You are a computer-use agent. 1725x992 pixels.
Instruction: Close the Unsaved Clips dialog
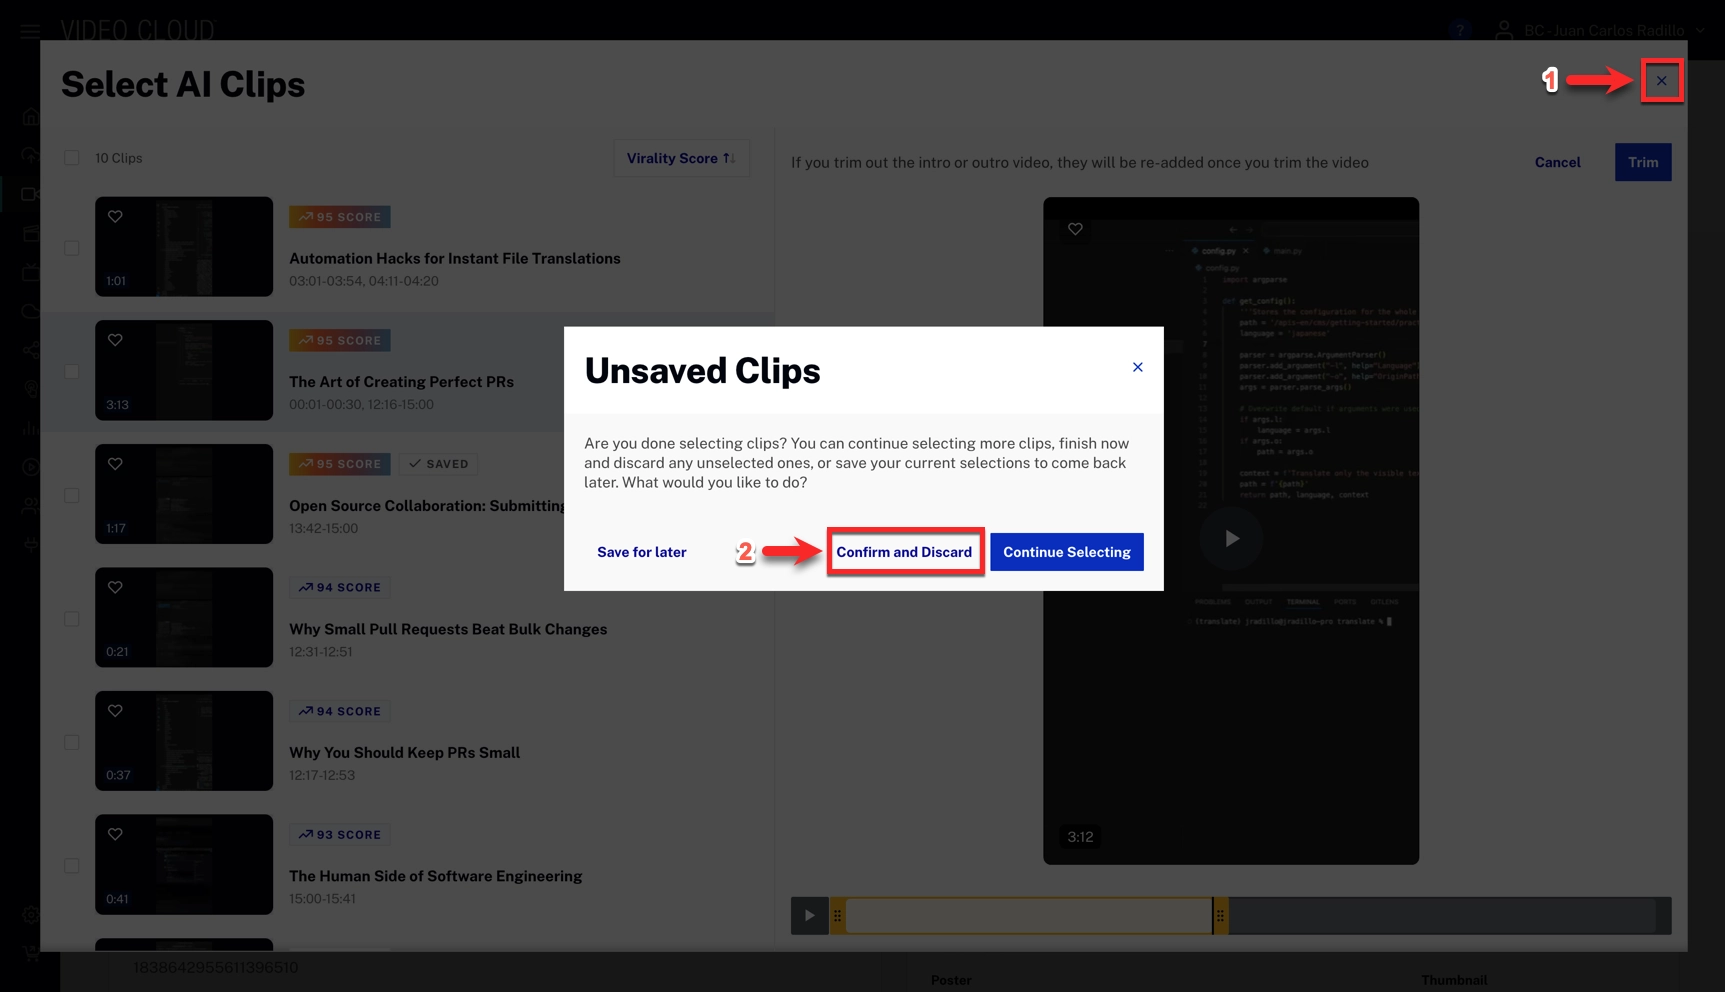pyautogui.click(x=1137, y=367)
